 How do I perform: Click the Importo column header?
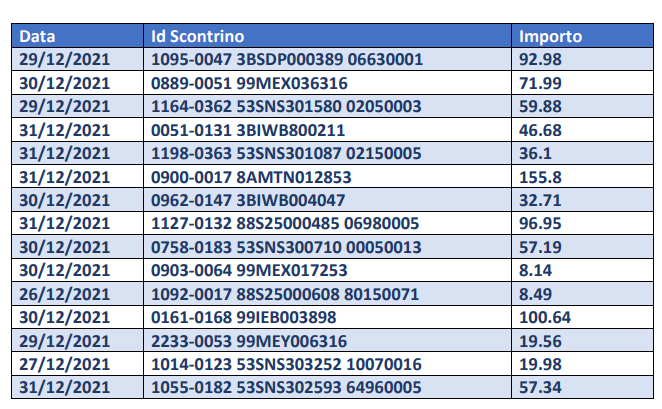[x=550, y=37]
